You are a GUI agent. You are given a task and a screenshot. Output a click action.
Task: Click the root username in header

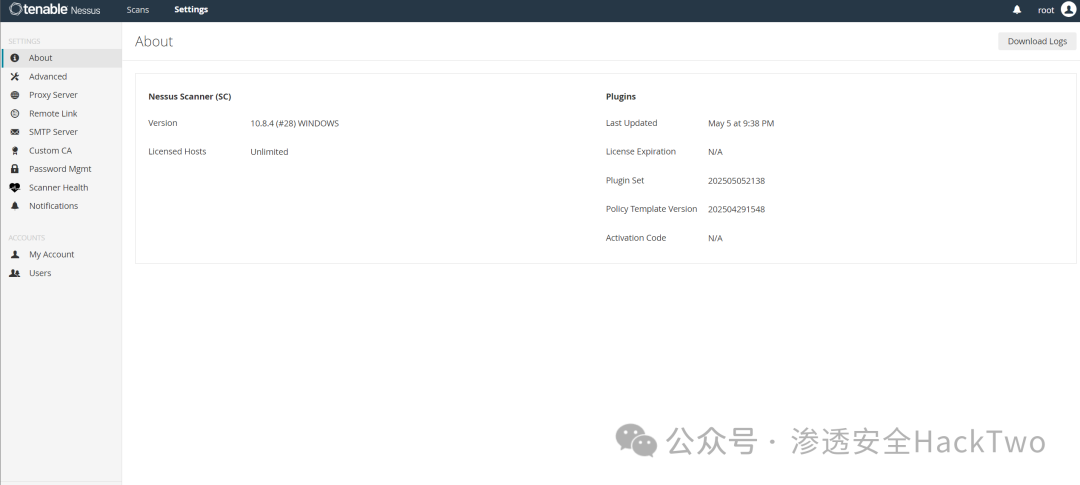(x=1046, y=10)
